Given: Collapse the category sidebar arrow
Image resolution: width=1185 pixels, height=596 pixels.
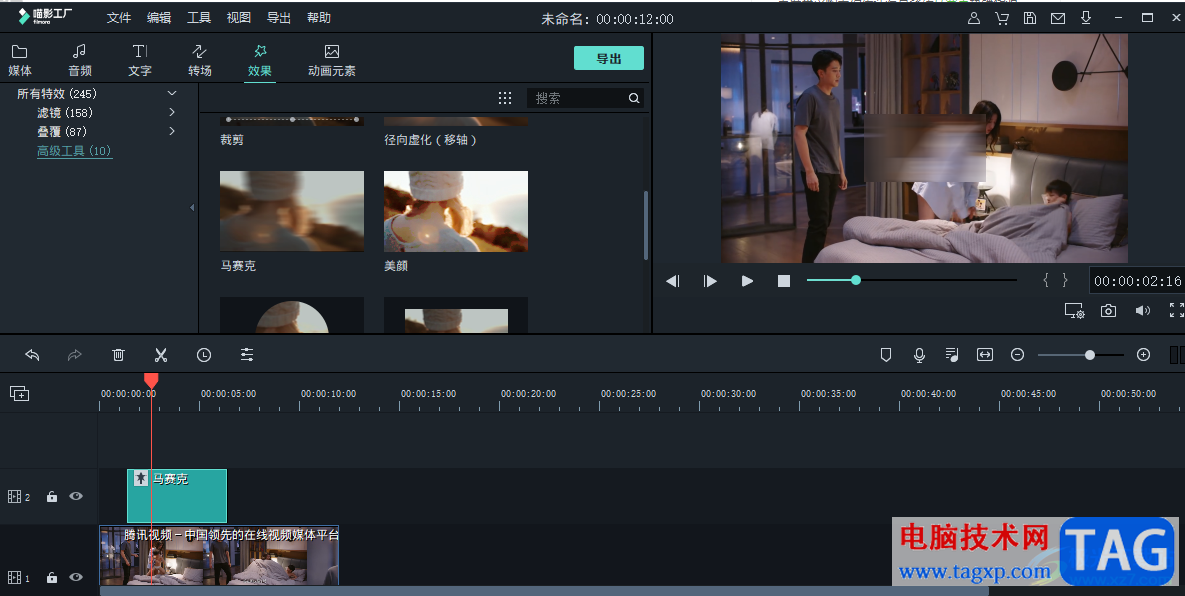Looking at the screenshot, I should pyautogui.click(x=192, y=207).
